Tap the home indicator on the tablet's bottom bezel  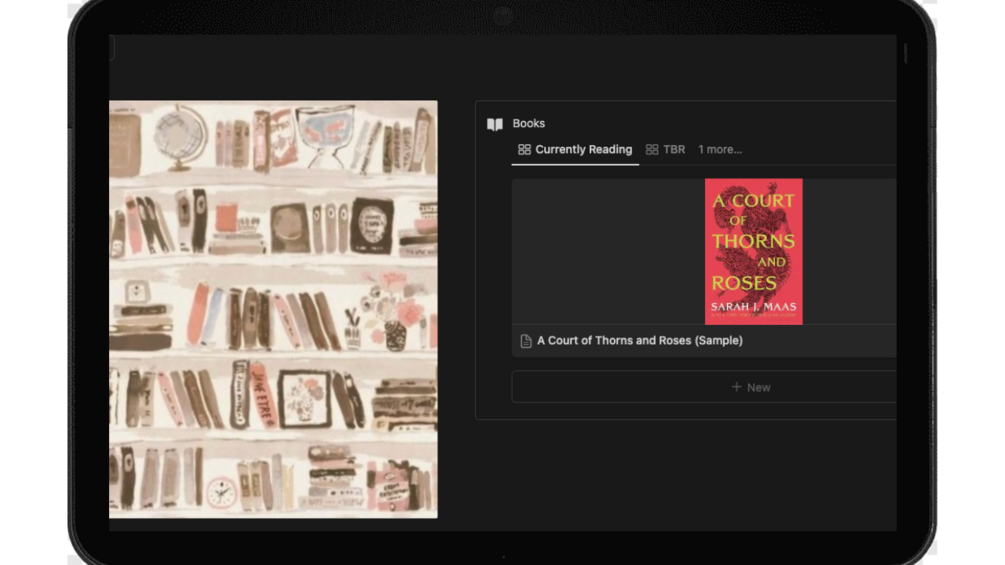point(503,557)
